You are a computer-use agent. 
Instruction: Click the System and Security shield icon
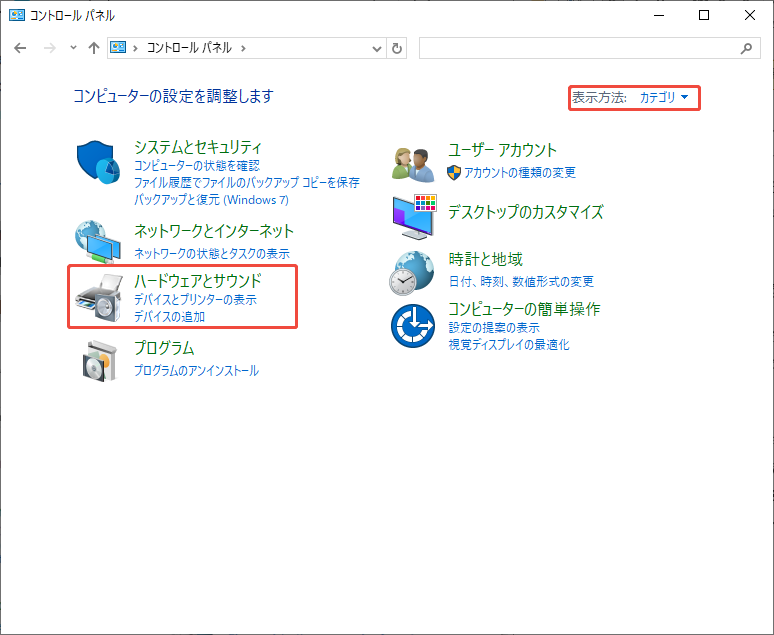coord(98,162)
